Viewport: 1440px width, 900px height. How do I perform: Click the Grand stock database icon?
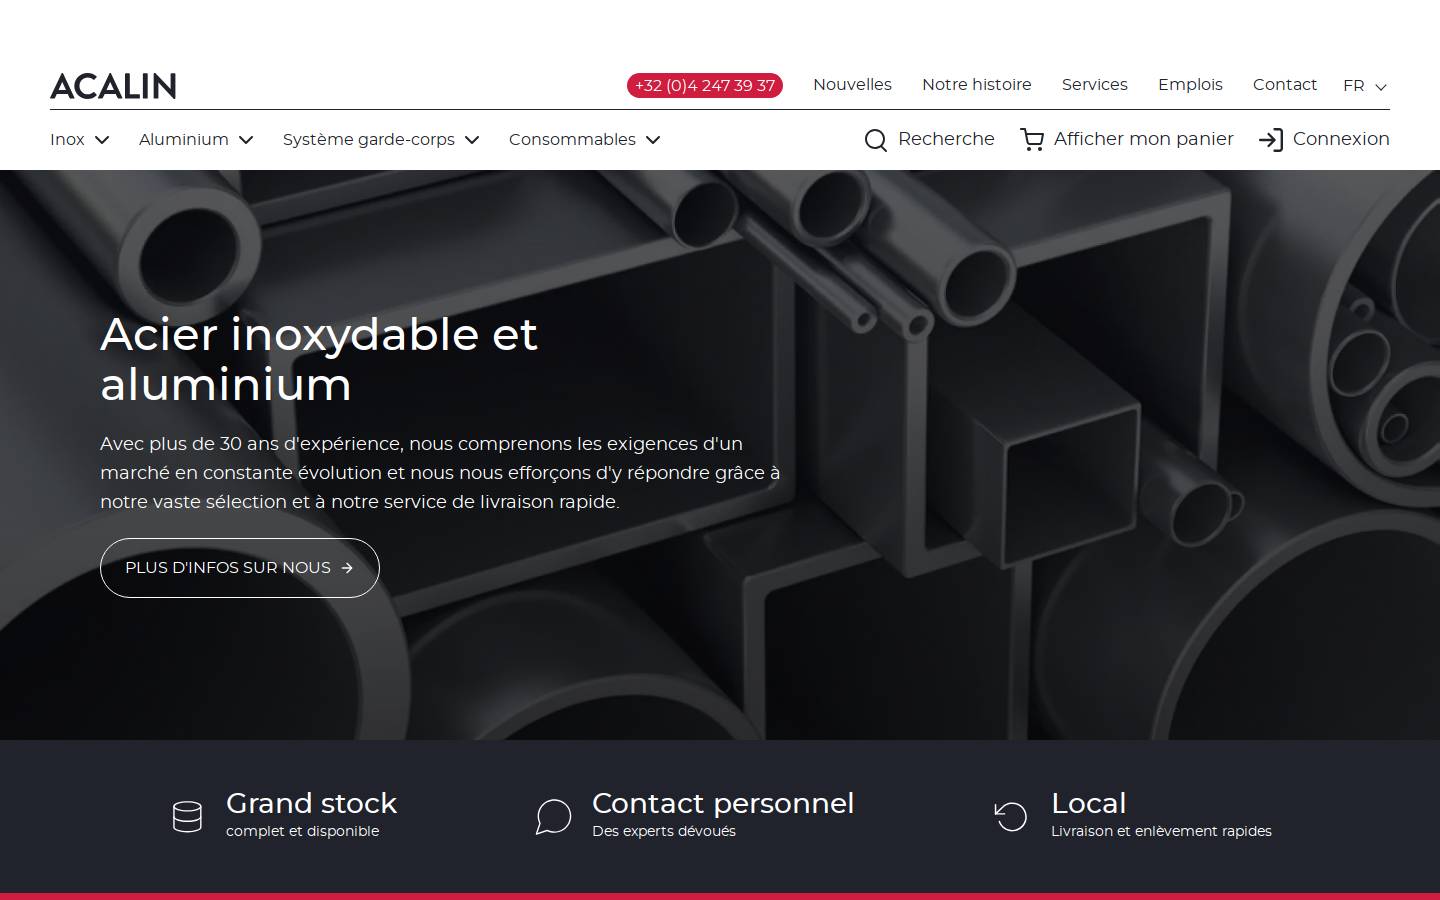tap(187, 817)
